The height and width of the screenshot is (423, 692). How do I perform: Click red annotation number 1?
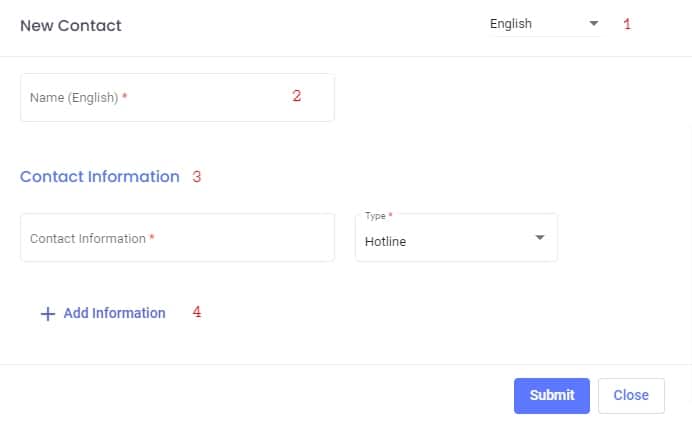tap(627, 24)
